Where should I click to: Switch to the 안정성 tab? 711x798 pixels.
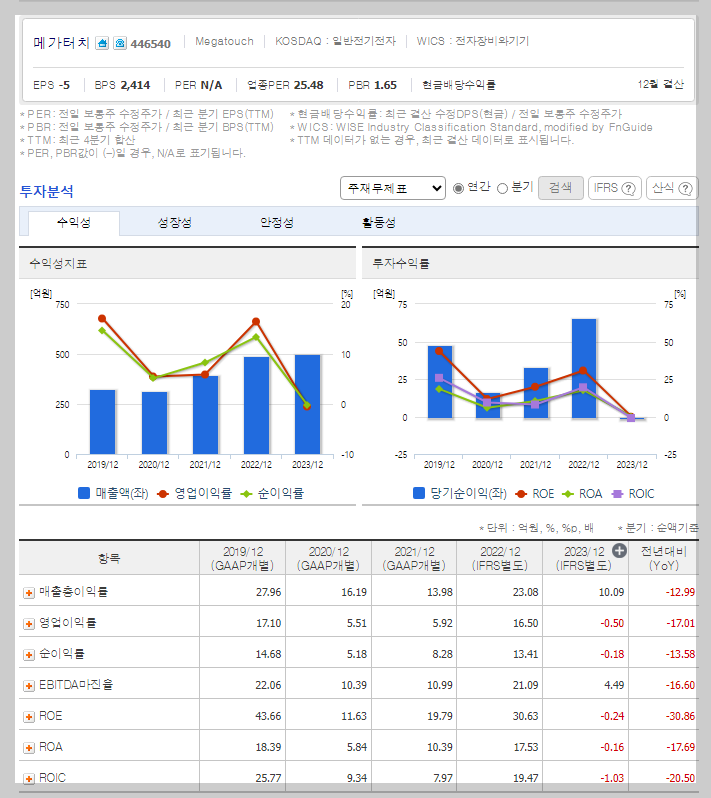(277, 223)
